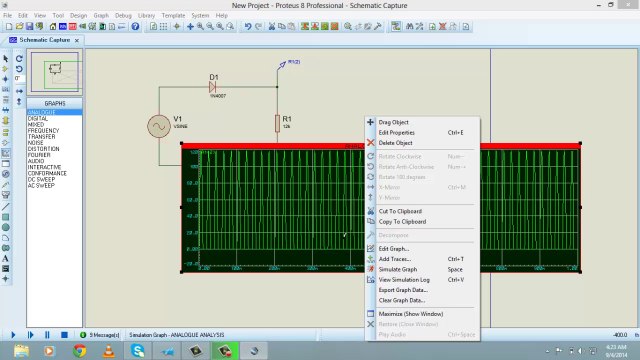The image size is (640, 360).
Task: Click the Step simulation button
Action: coord(30,335)
